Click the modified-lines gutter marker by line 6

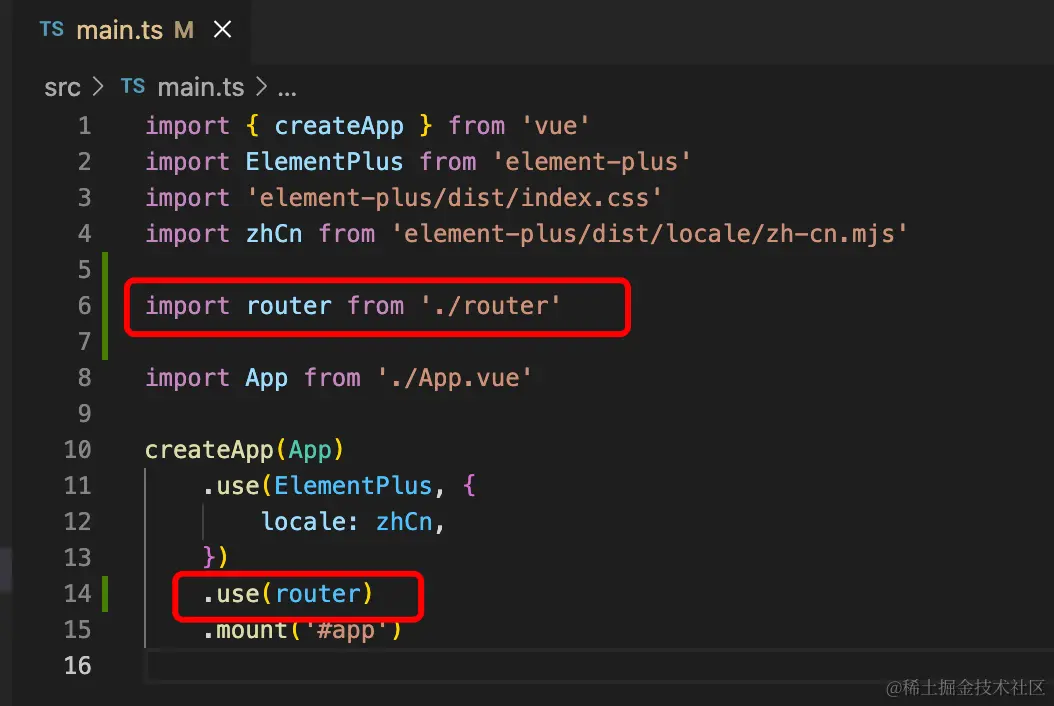[105, 306]
